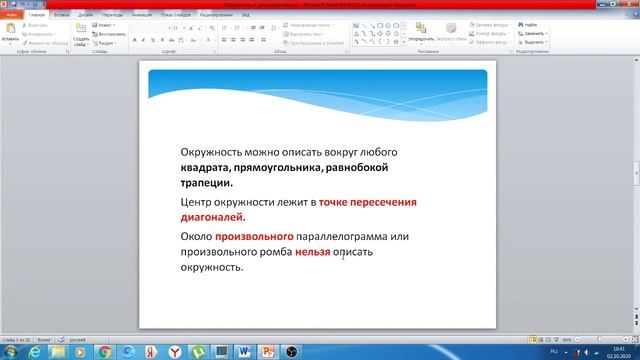Select the Oval shape in shapes gallery
Image resolution: width=640 pixels, height=360 pixels.
tap(388, 26)
